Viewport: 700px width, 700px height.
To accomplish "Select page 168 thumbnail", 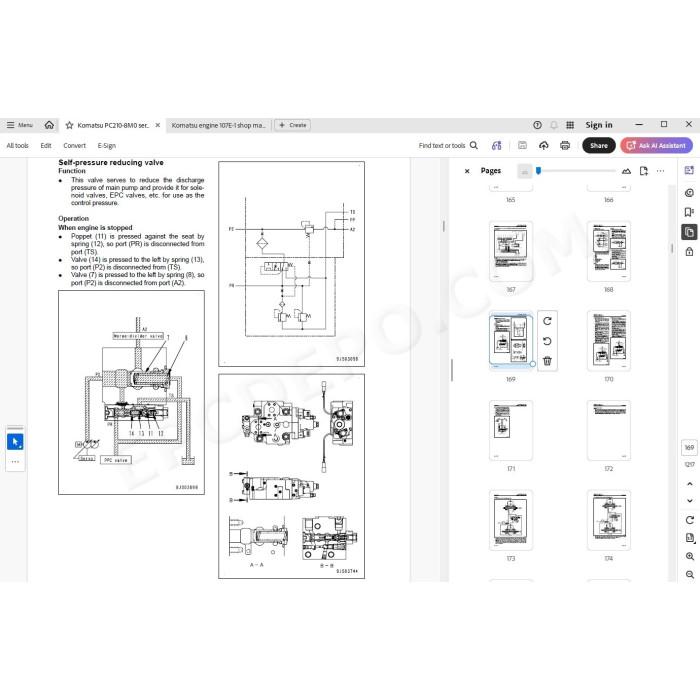I will 608,251.
